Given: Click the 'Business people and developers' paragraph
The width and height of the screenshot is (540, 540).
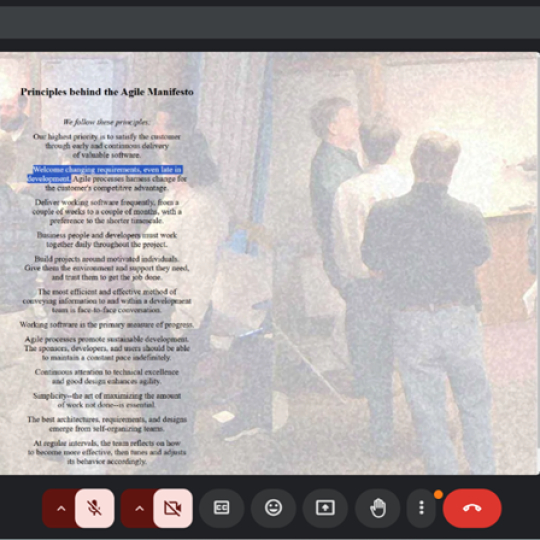Looking at the screenshot, I should point(107,240).
